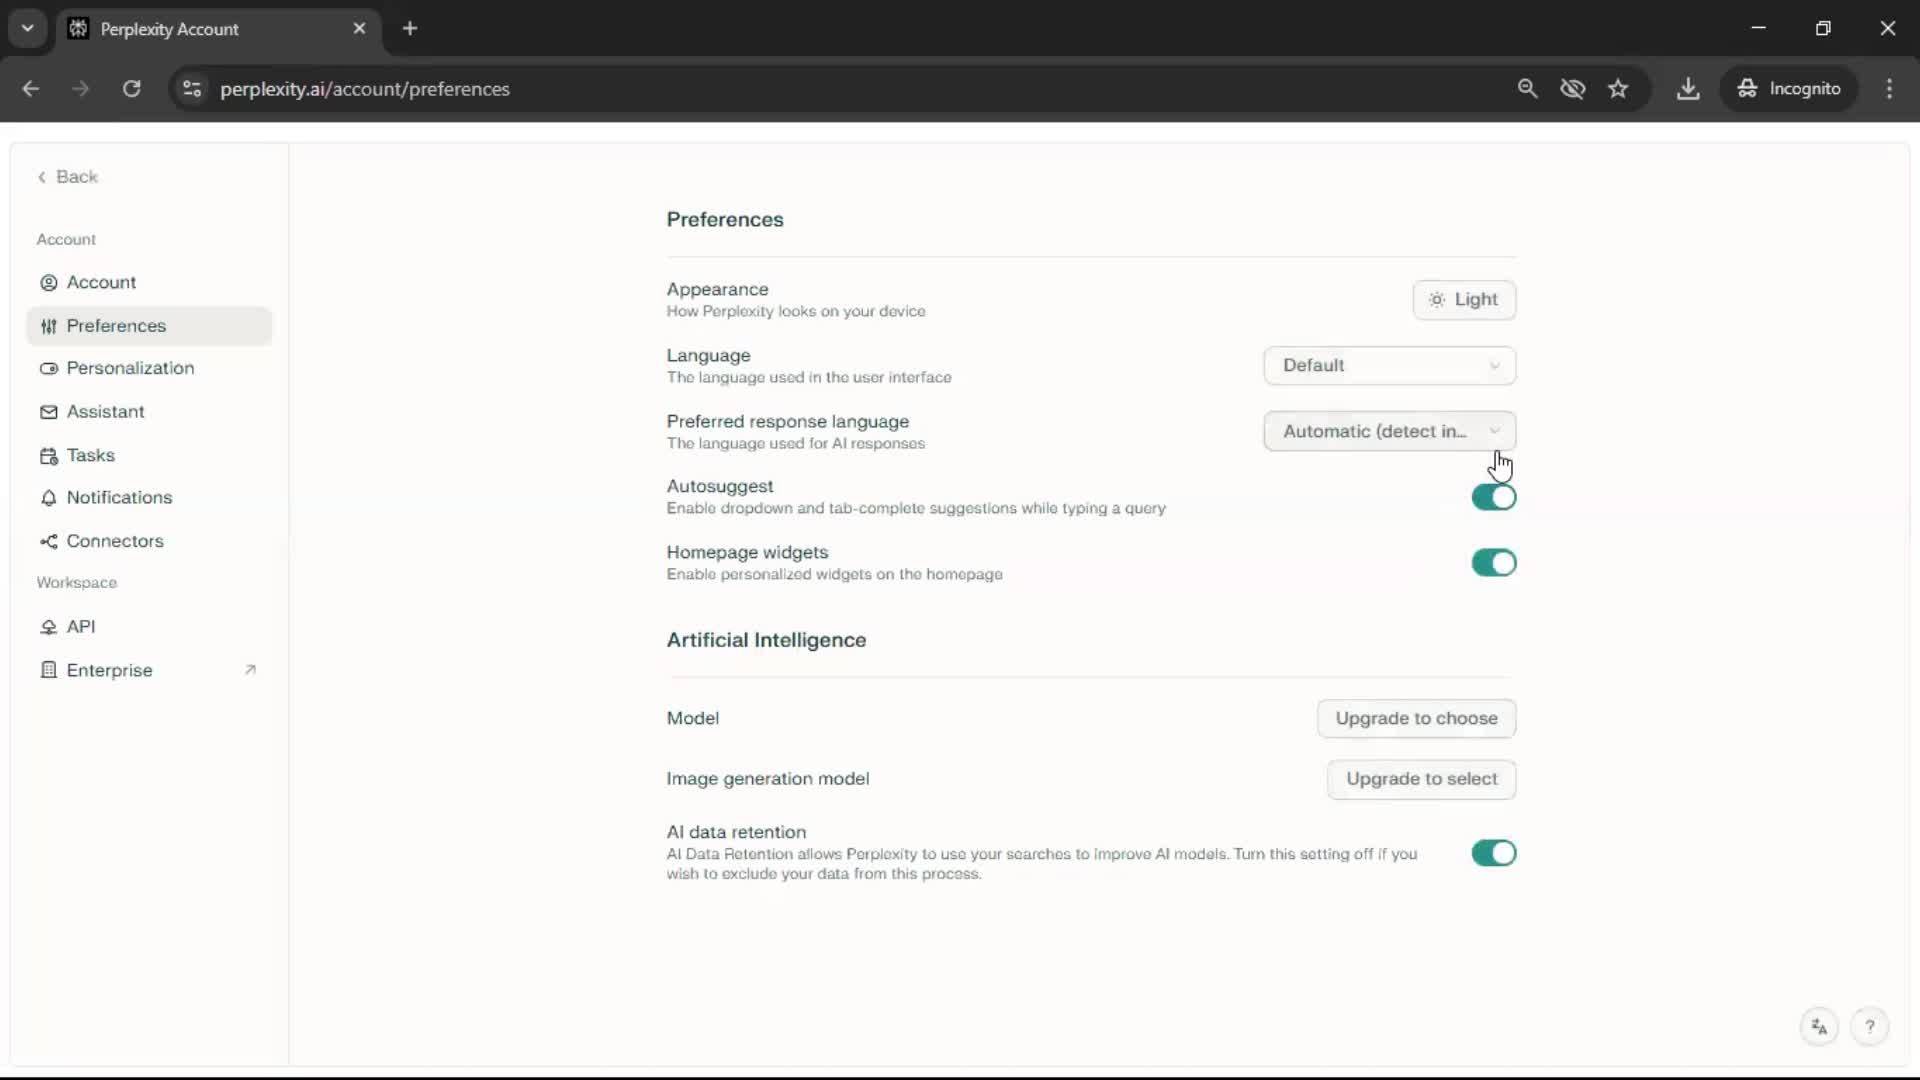1920x1080 pixels.
Task: Click the third-party cookies blocked eye icon
Action: [x=1573, y=89]
